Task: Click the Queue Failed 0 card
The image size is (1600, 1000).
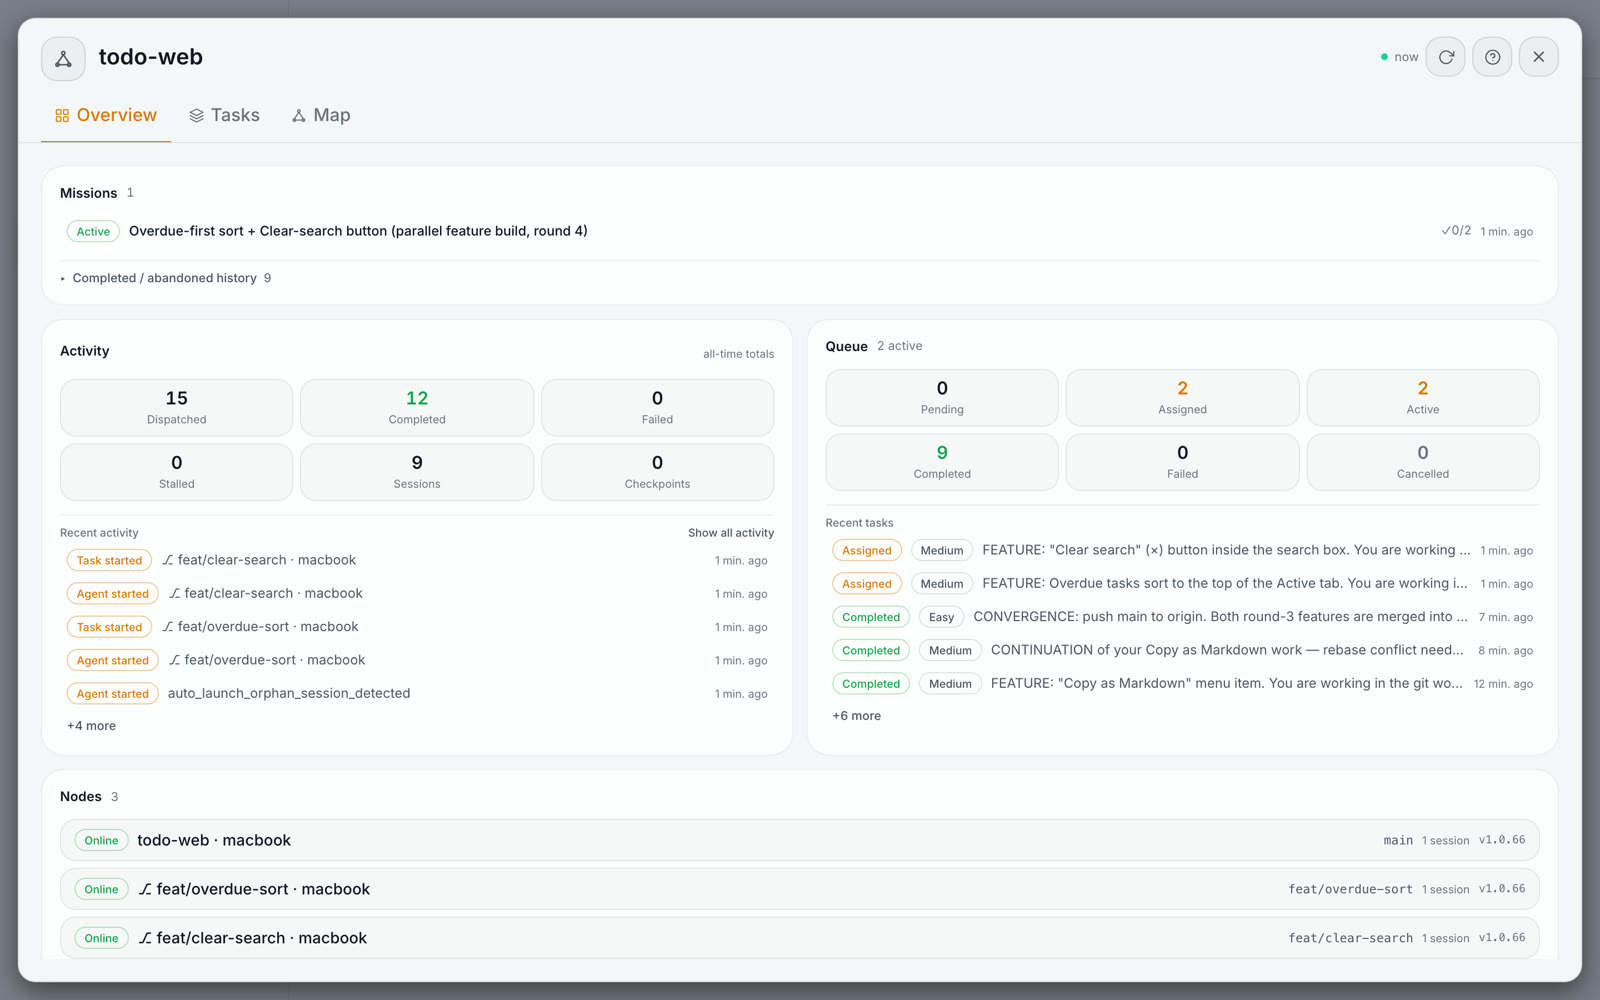Action: point(1182,462)
